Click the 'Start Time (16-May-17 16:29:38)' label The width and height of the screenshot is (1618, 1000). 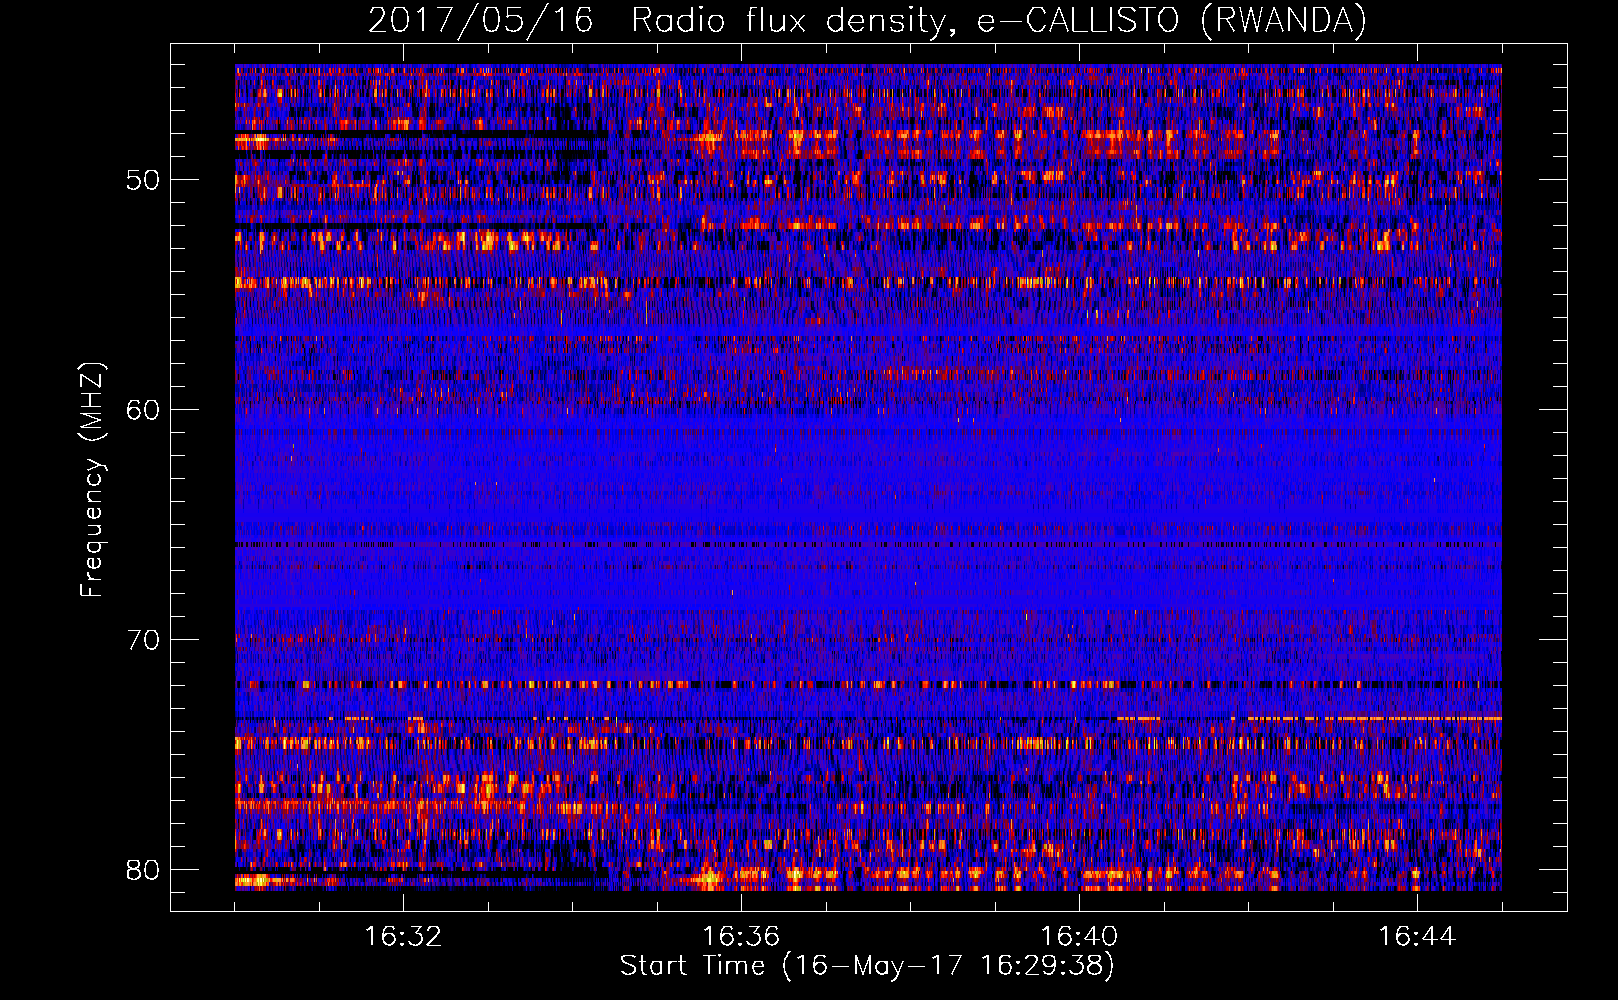[x=867, y=966]
